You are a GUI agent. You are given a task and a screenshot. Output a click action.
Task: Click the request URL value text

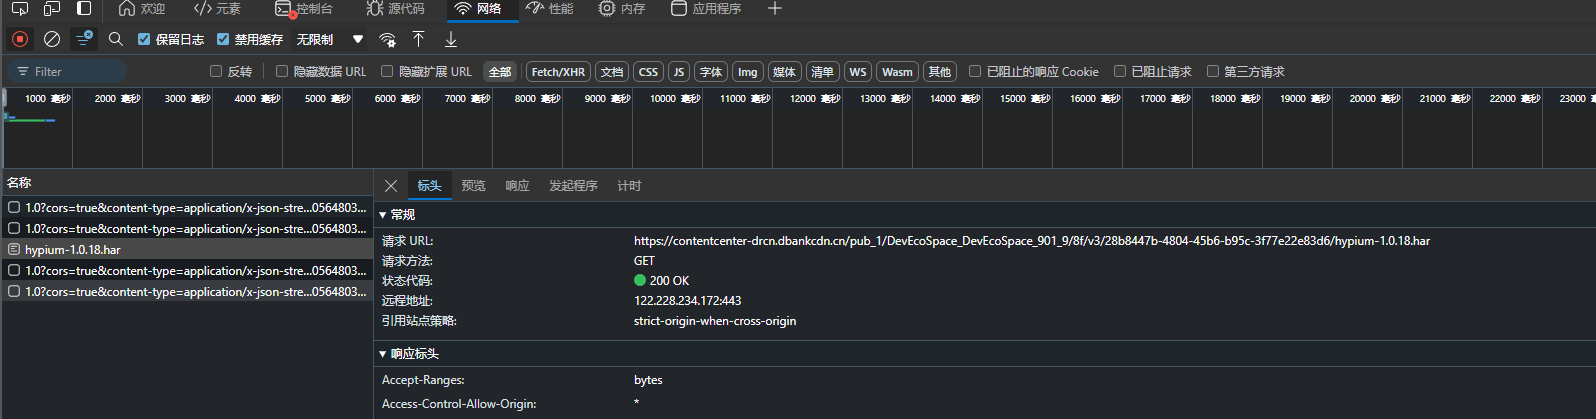pyautogui.click(x=1032, y=241)
